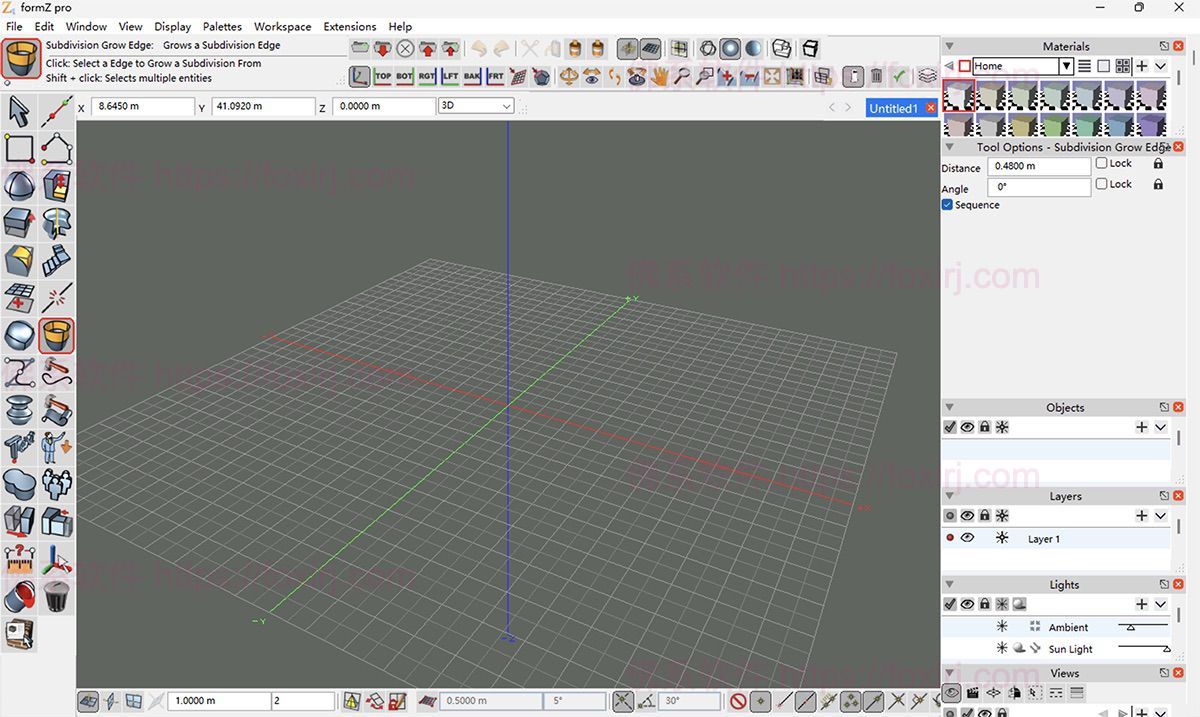The height and width of the screenshot is (717, 1200).
Task: Disable the Sequence checkbox
Action: (x=946, y=205)
